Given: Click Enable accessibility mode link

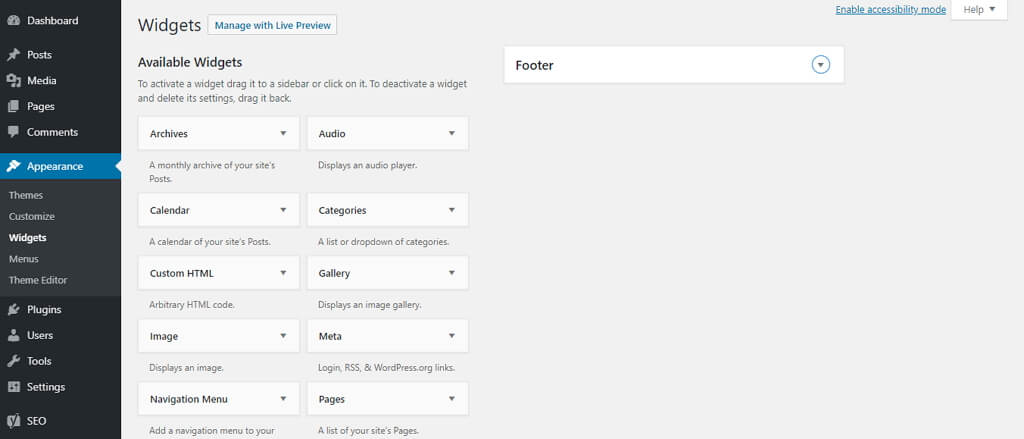Looking at the screenshot, I should point(891,10).
